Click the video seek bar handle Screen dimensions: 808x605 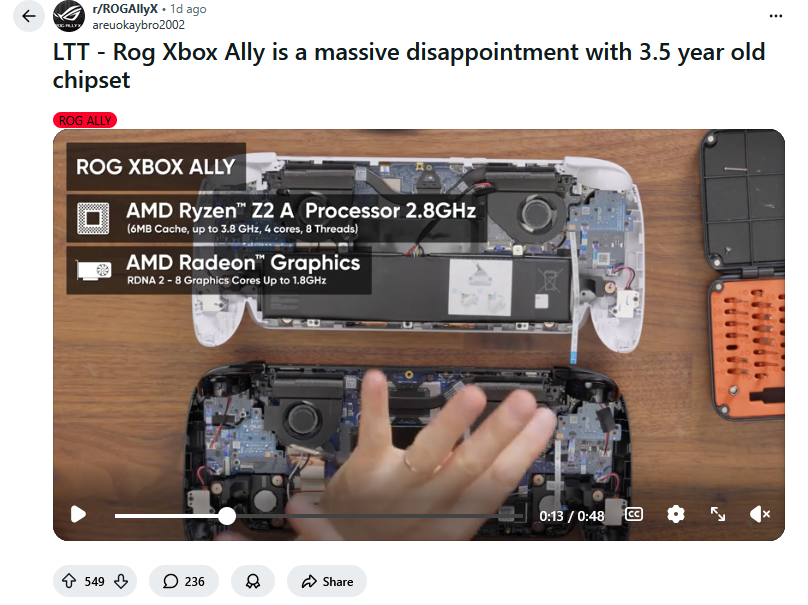[227, 516]
